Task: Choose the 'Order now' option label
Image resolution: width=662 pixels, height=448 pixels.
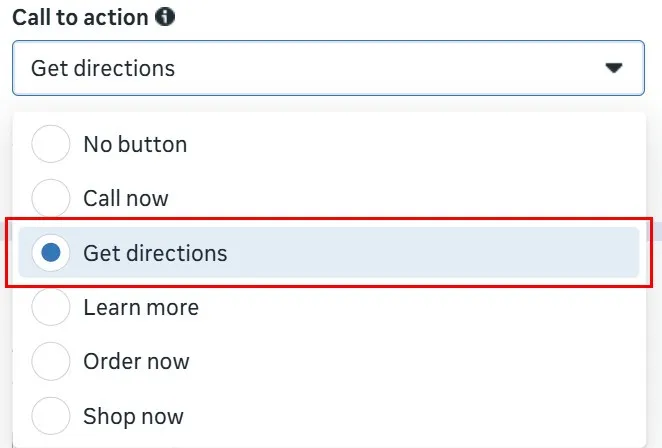Action: [x=136, y=361]
